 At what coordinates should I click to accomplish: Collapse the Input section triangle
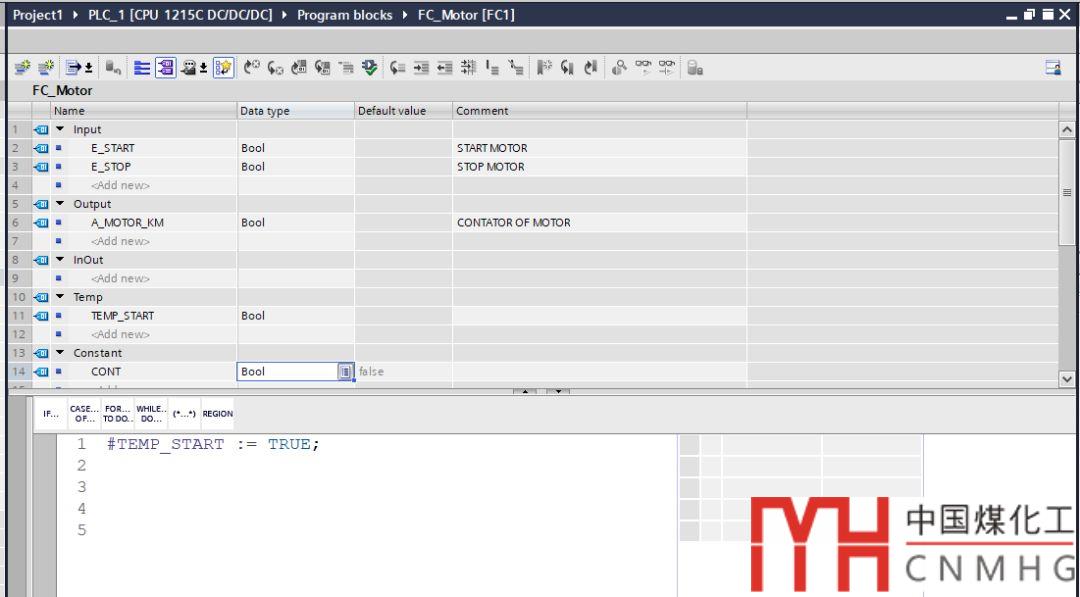tap(60, 129)
